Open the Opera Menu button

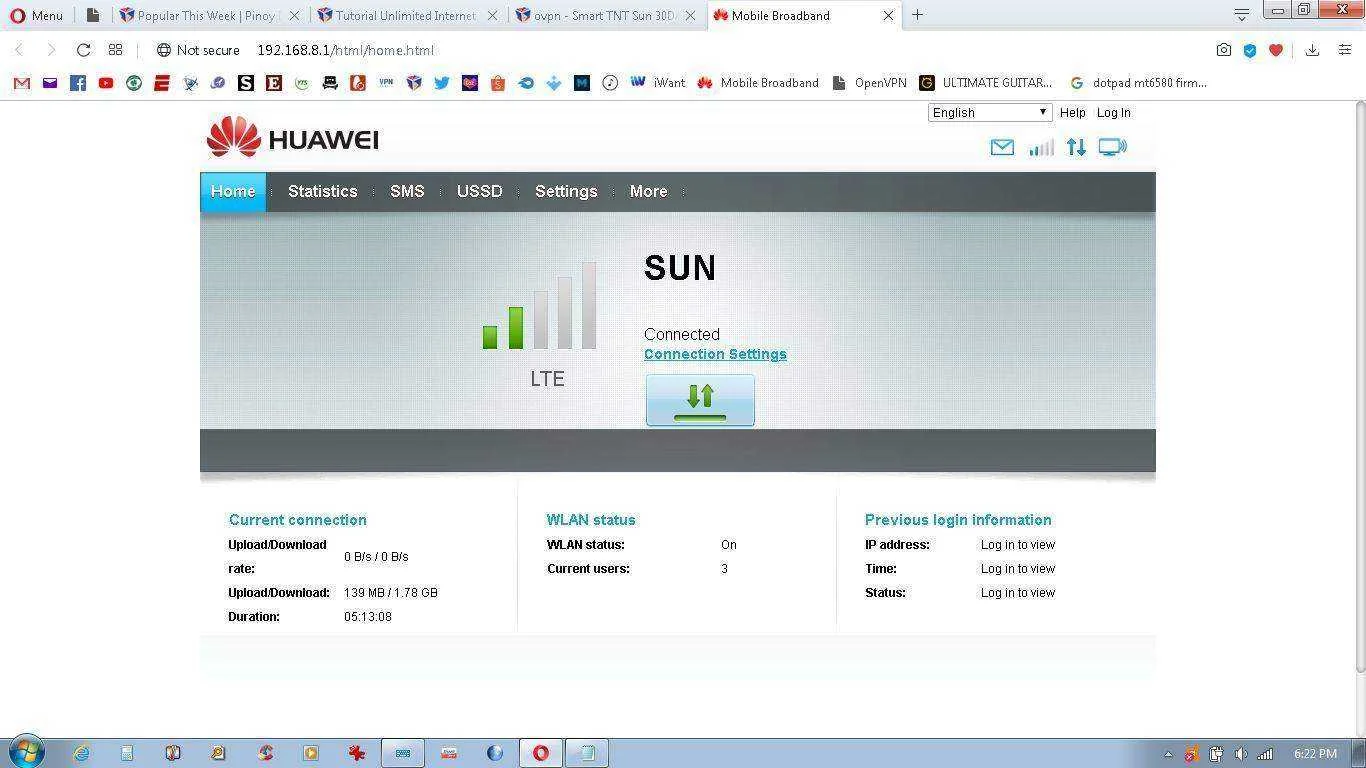pyautogui.click(x=36, y=15)
